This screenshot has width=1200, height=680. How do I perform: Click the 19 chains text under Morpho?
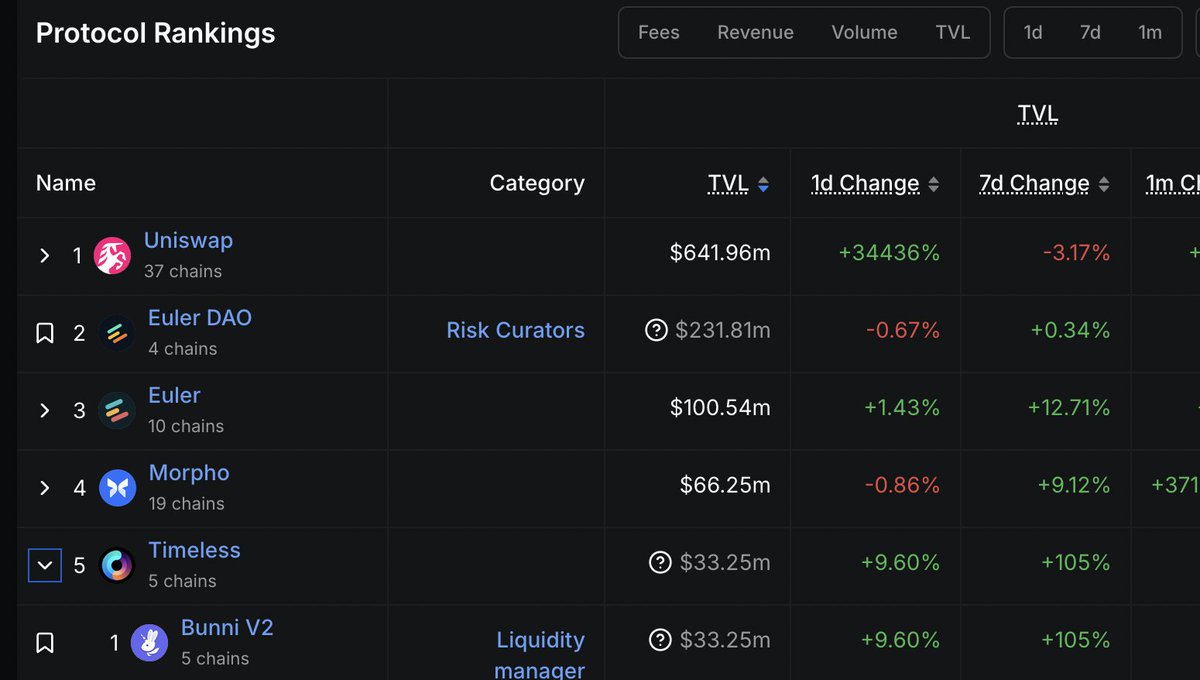coord(186,503)
